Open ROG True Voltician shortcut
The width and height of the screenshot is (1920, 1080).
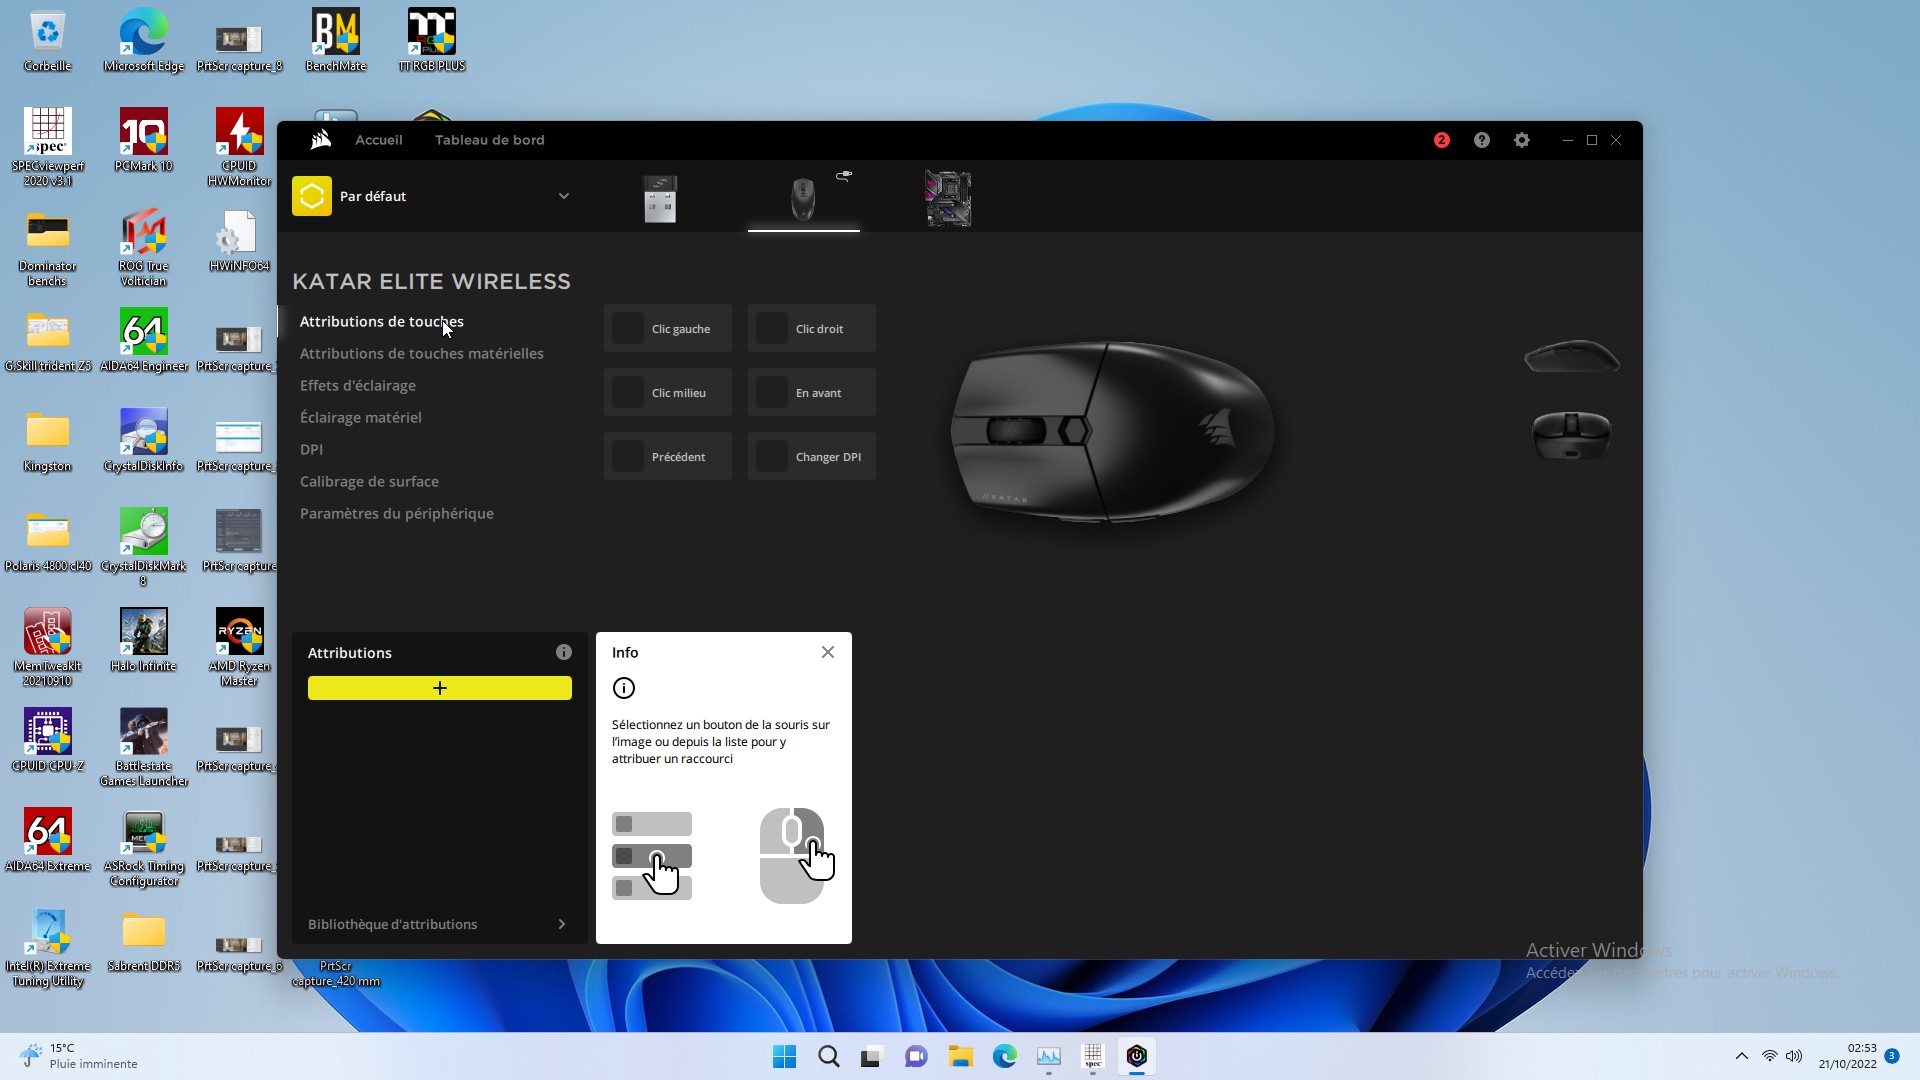tap(144, 248)
